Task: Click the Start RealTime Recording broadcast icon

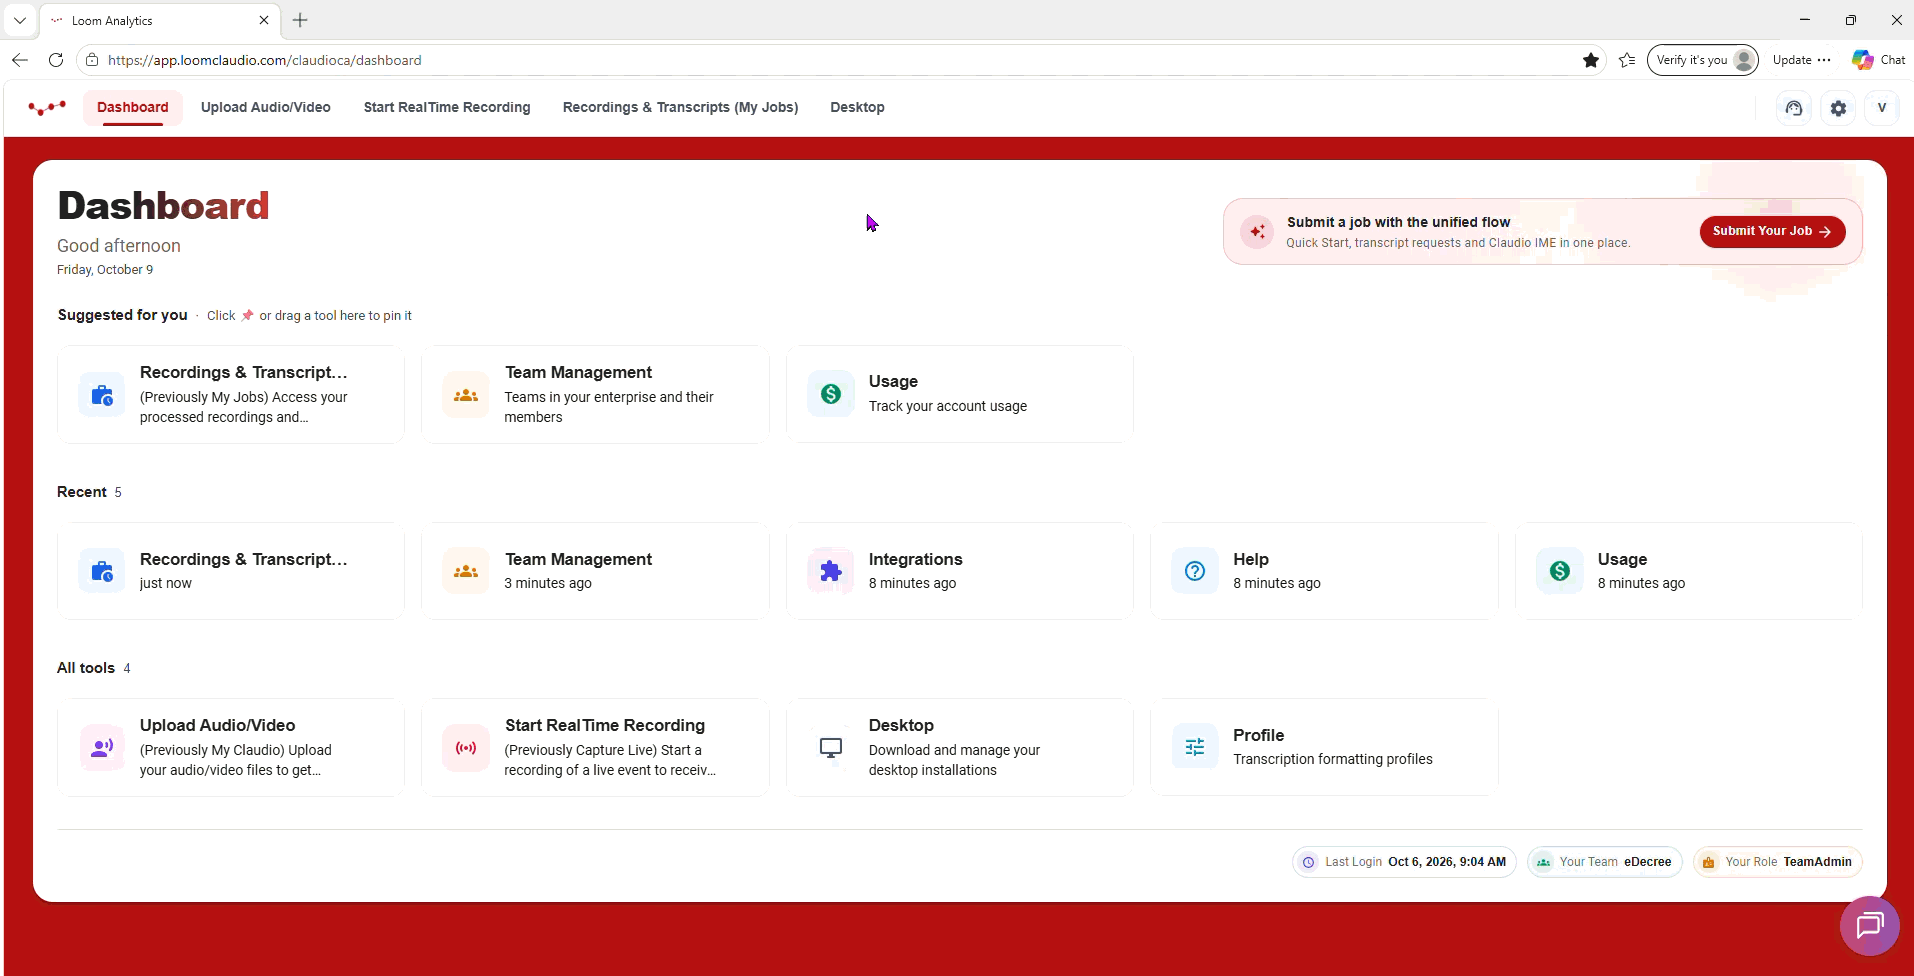Action: tap(466, 747)
